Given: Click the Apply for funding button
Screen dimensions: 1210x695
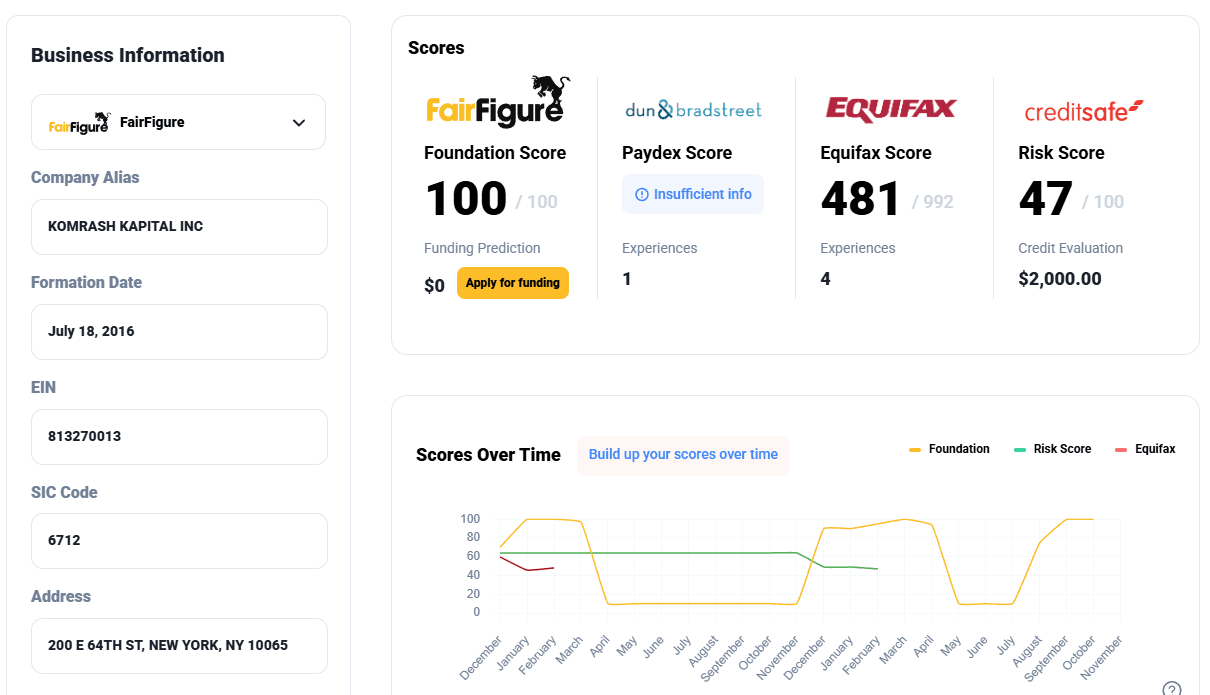Looking at the screenshot, I should 513,283.
